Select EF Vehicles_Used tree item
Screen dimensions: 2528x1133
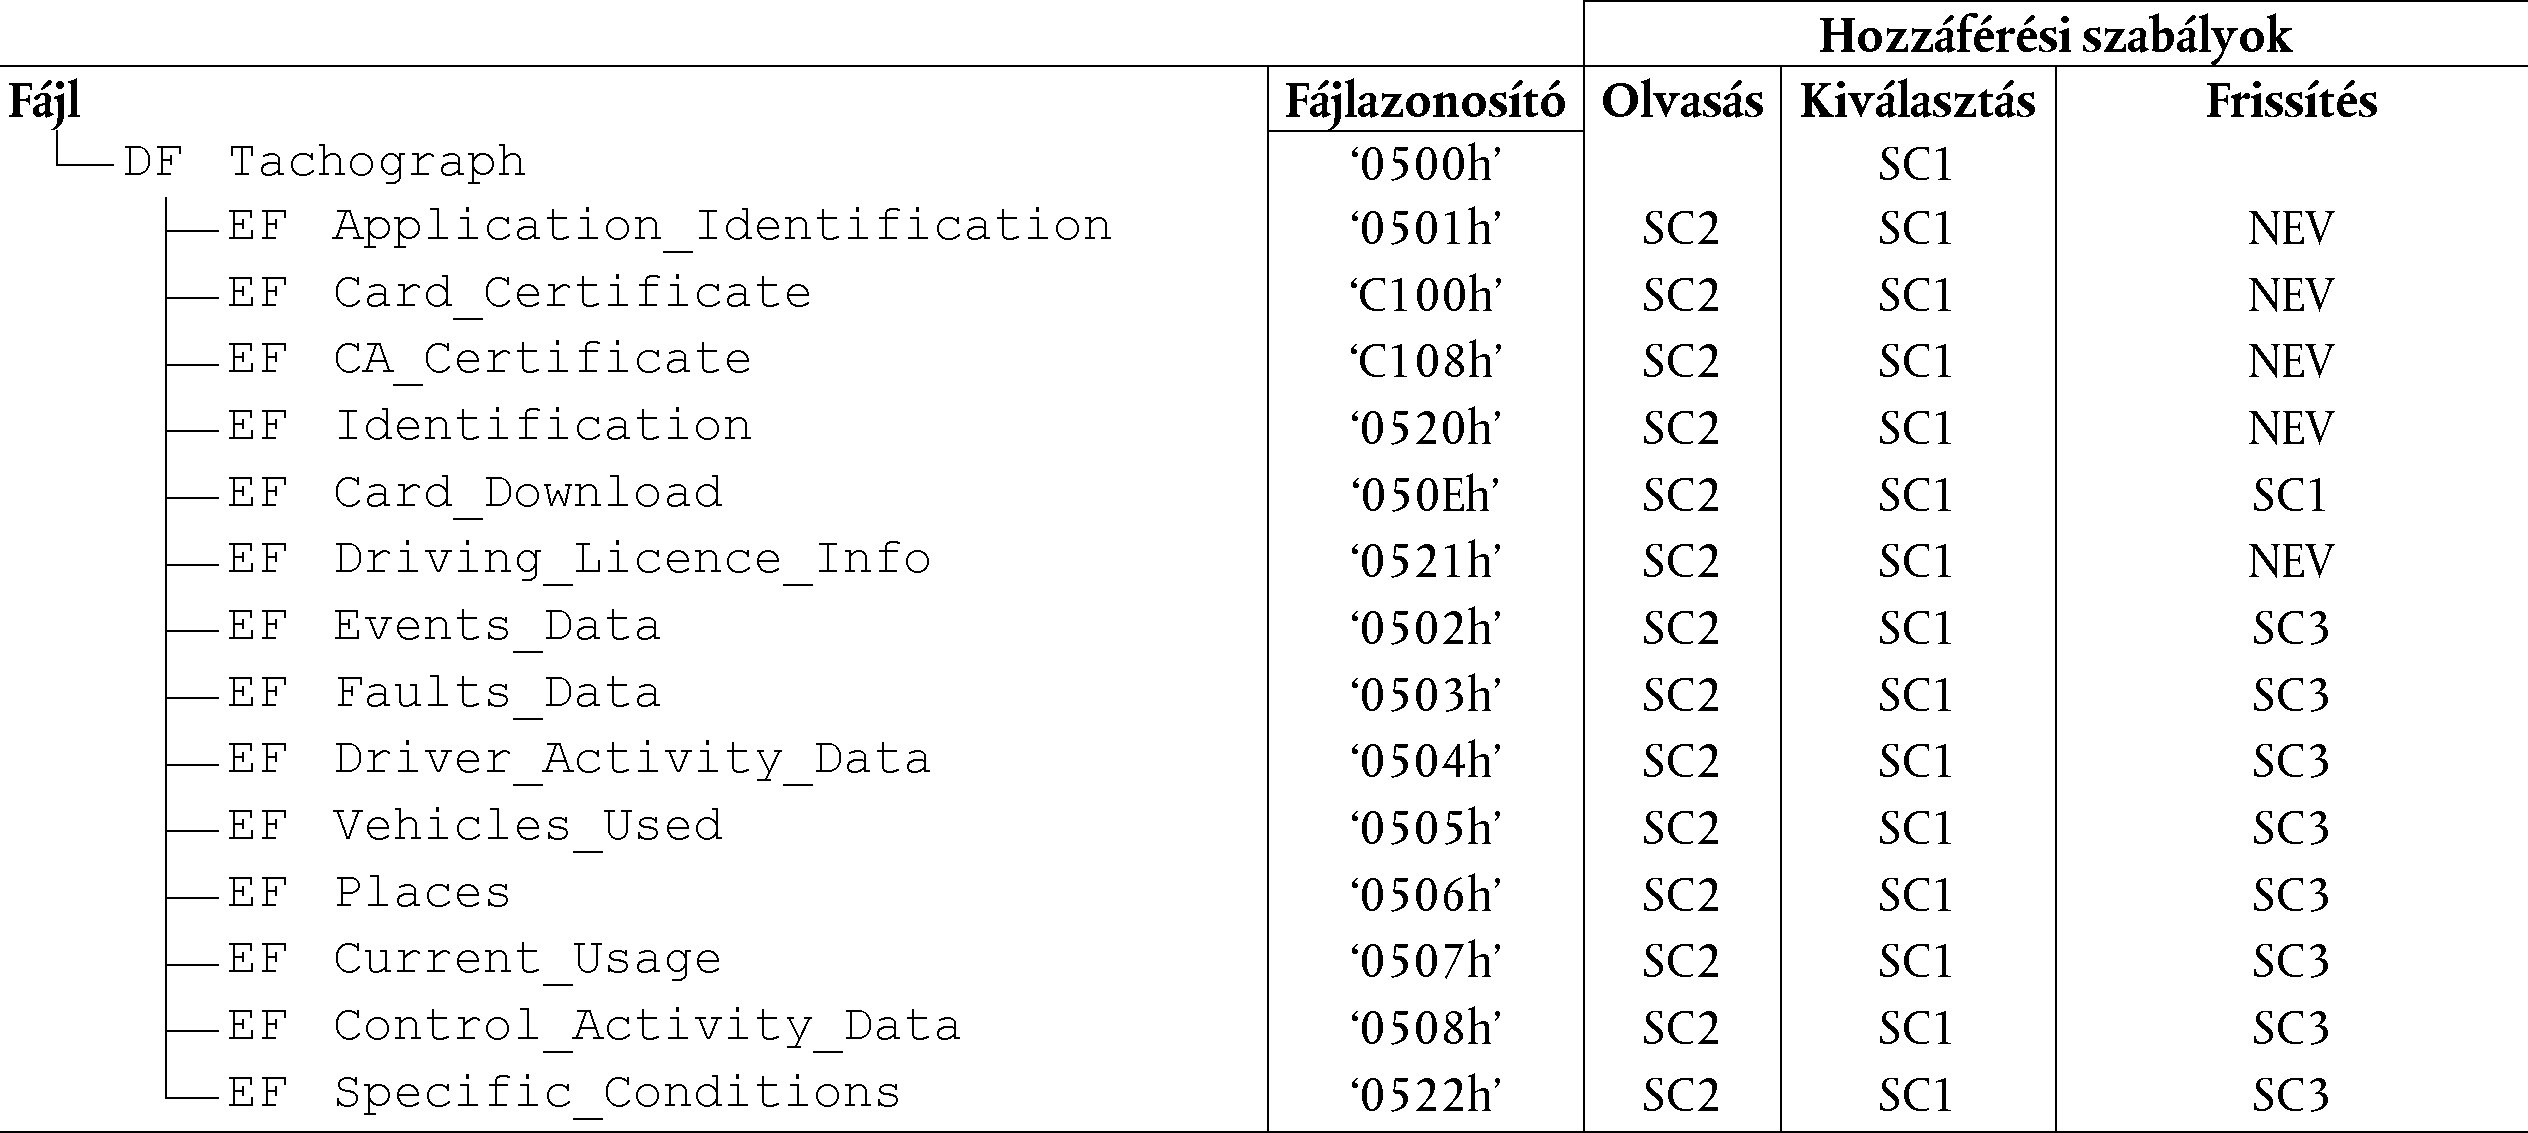pyautogui.click(x=475, y=827)
